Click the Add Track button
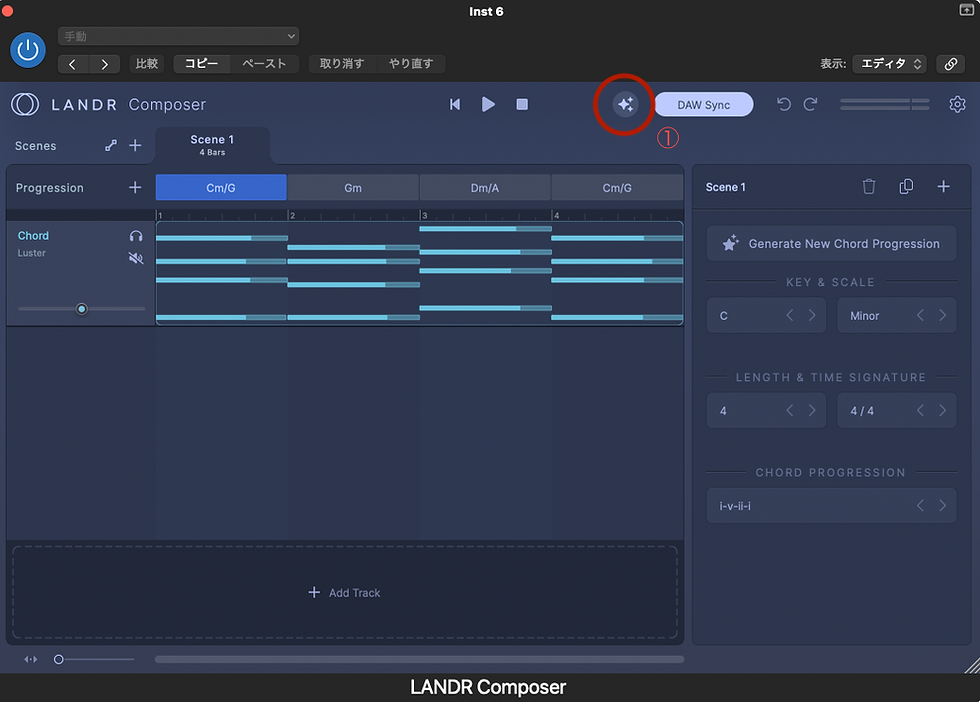 344,593
